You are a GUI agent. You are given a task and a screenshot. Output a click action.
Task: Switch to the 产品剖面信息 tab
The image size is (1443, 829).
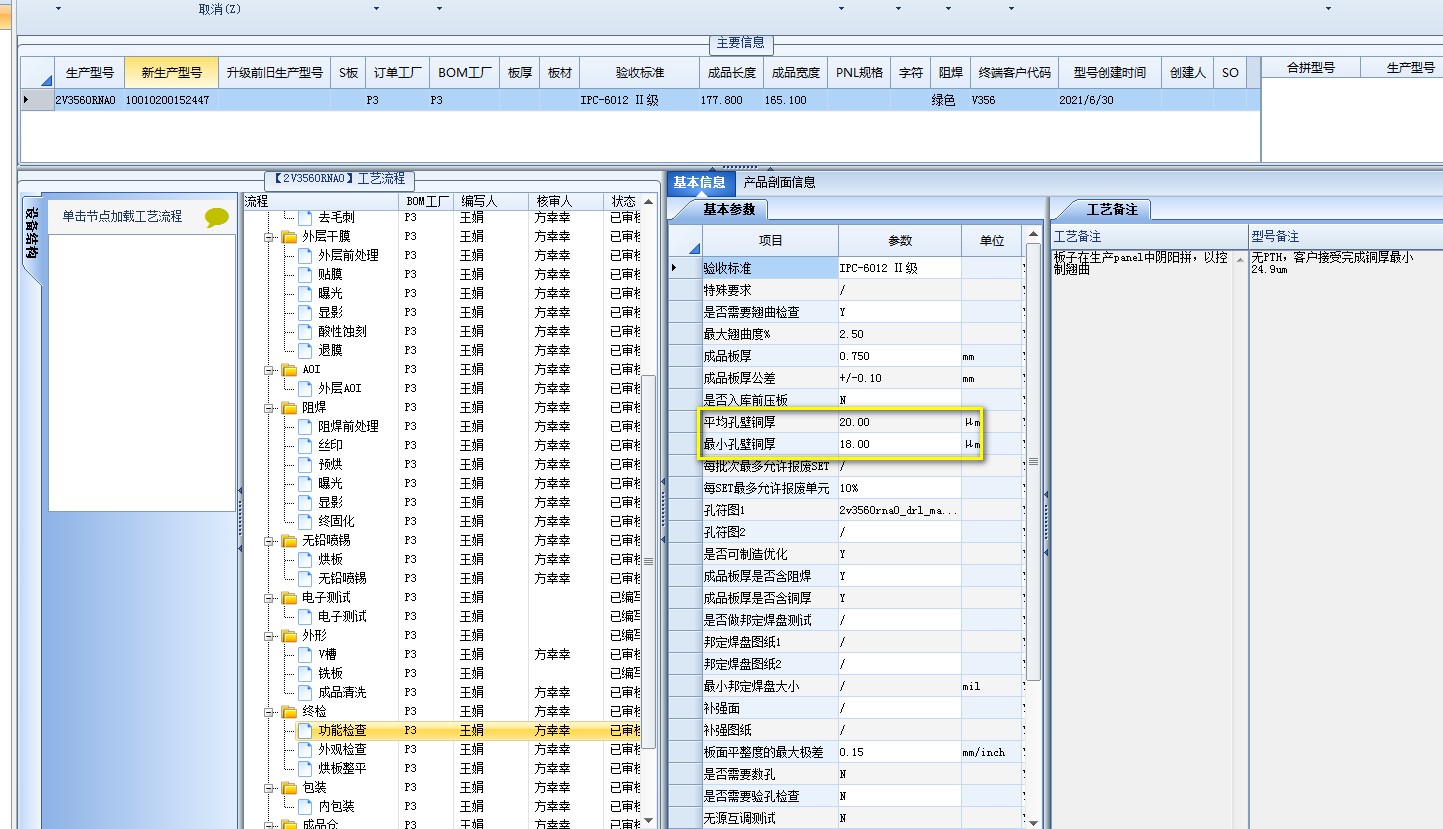(779, 183)
